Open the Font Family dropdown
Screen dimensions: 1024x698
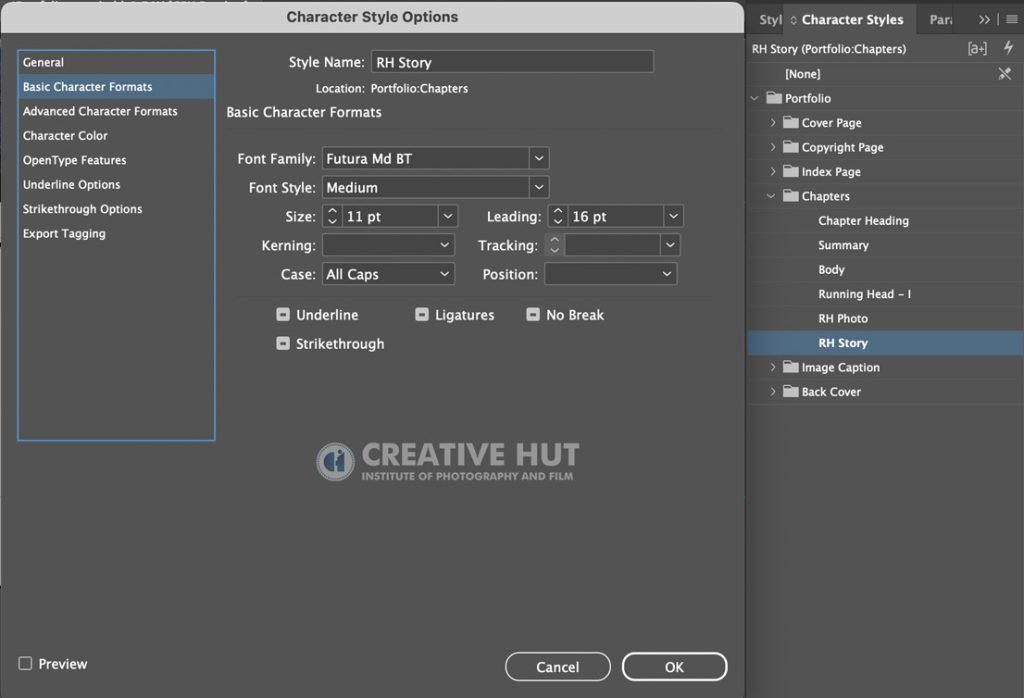point(539,158)
